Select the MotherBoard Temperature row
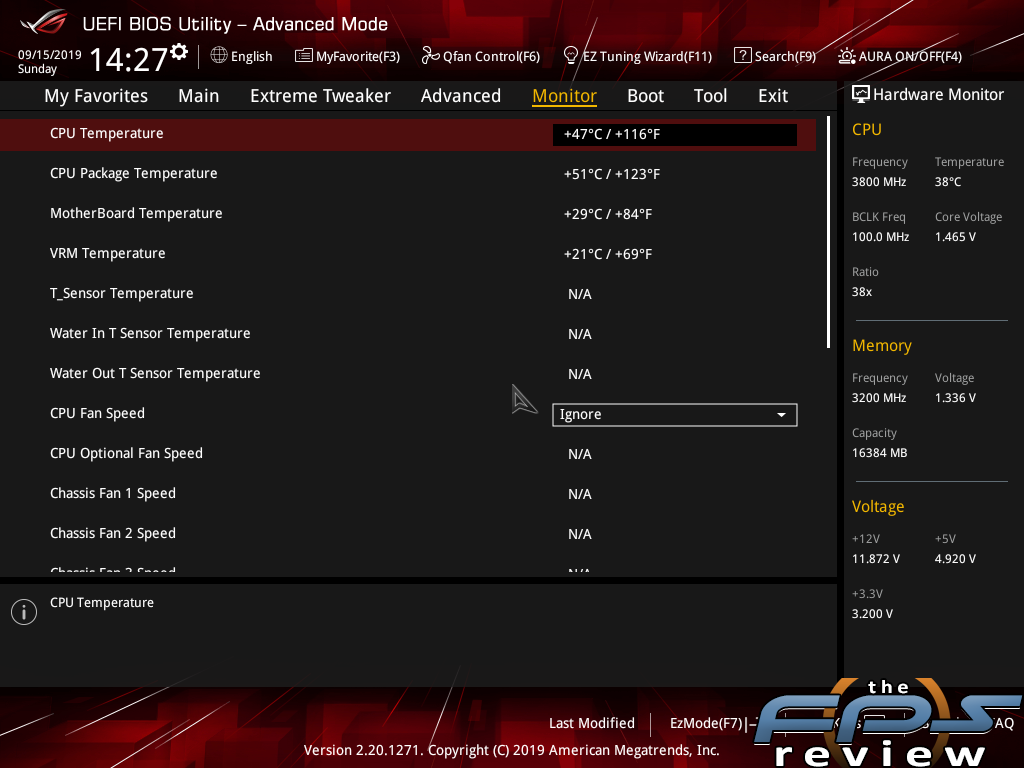1024x768 pixels. [x=408, y=214]
